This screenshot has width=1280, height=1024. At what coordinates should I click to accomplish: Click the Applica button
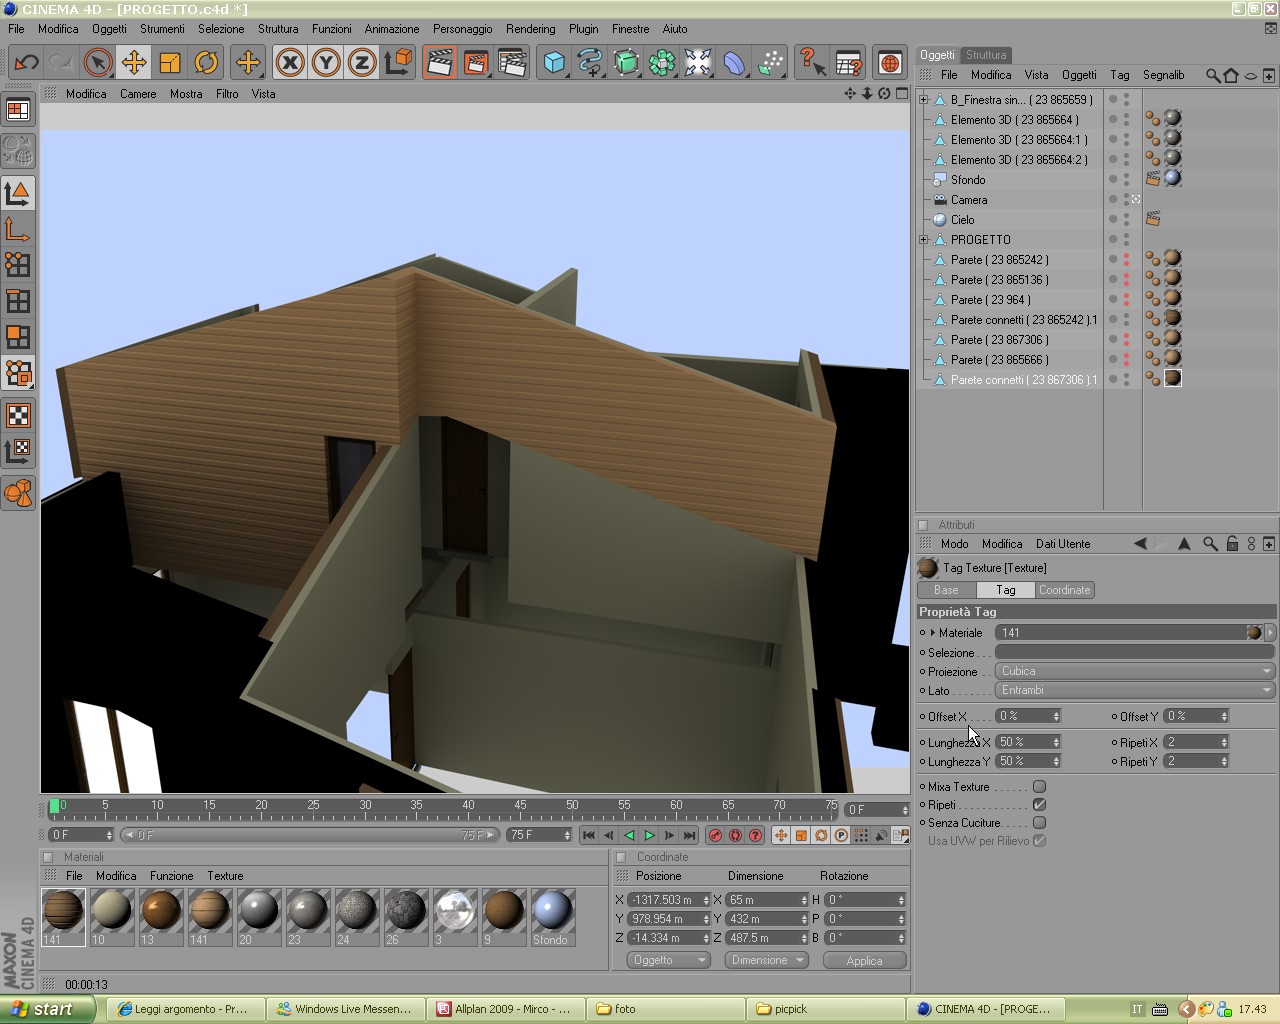[864, 960]
